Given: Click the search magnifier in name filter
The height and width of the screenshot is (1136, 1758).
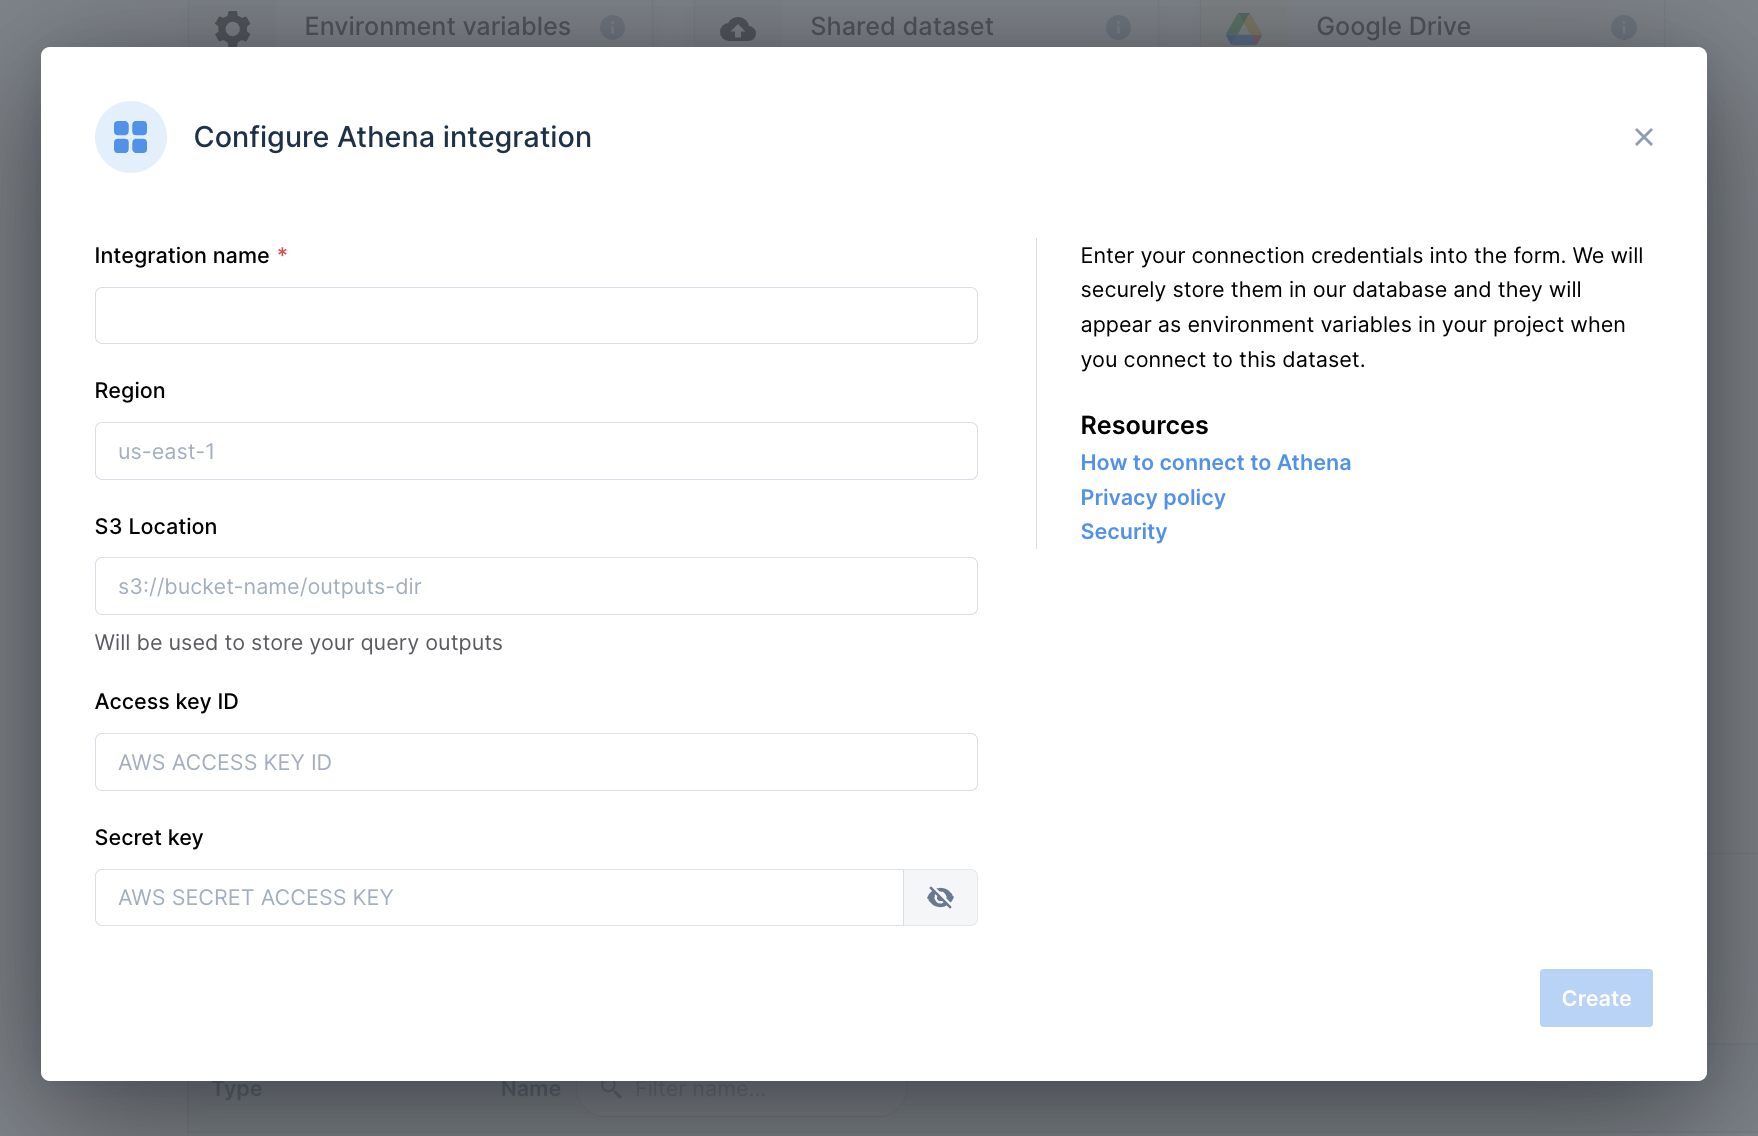Looking at the screenshot, I should coord(611,1089).
